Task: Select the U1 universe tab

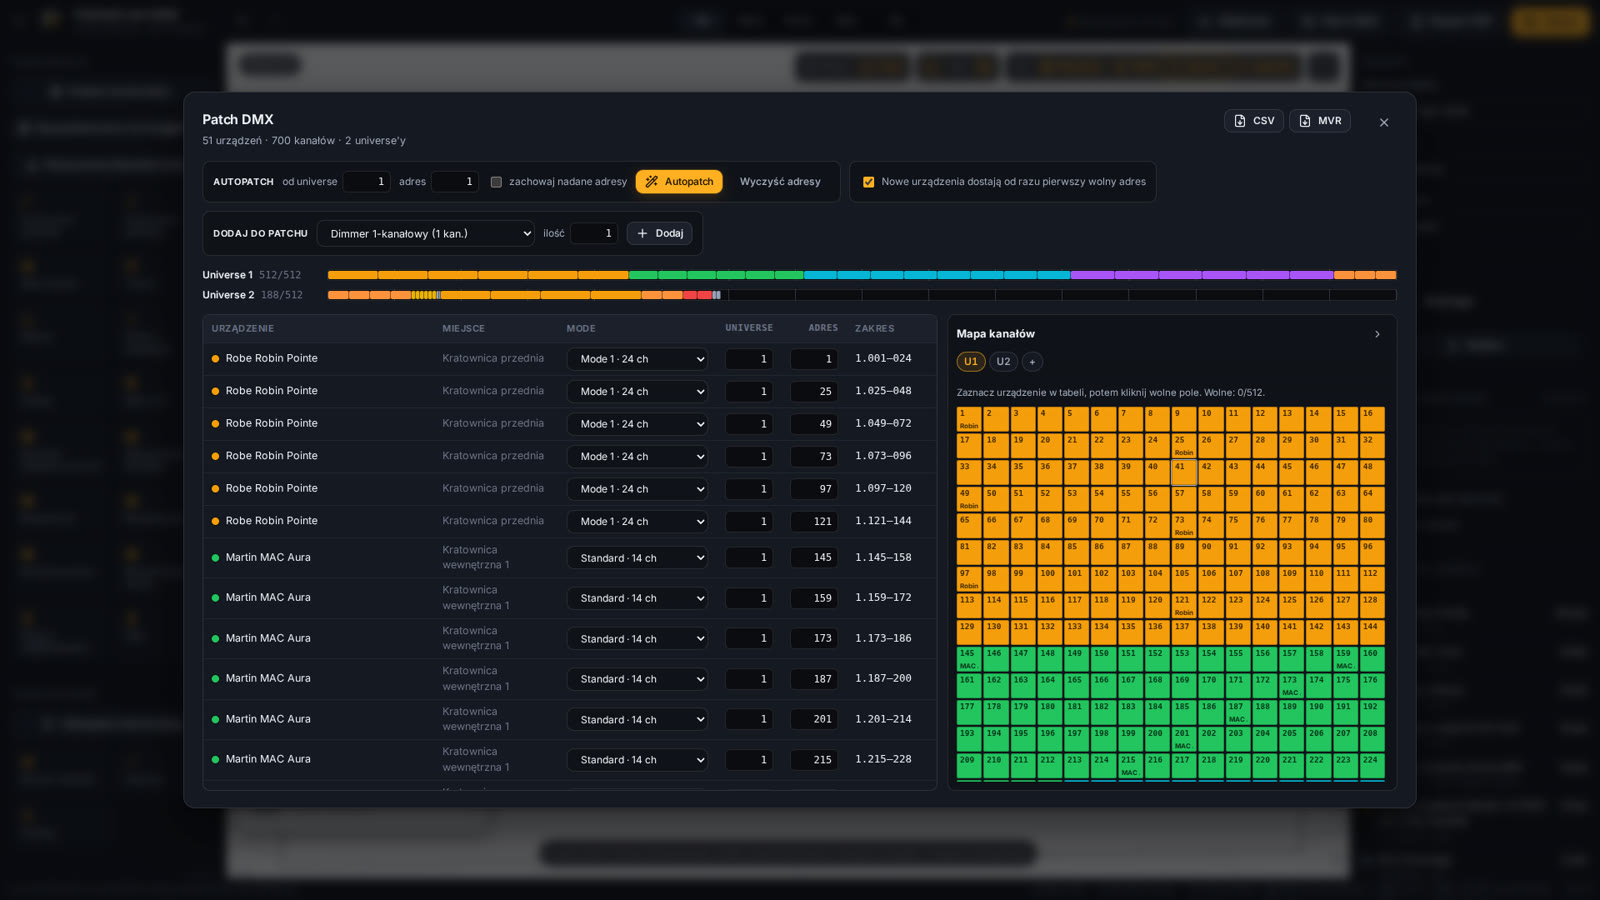Action: pyautogui.click(x=970, y=362)
